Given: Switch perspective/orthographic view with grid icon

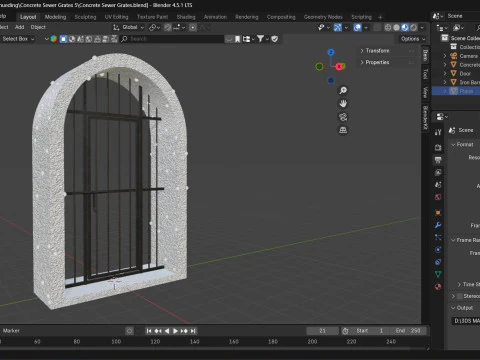Looking at the screenshot, I should (343, 130).
